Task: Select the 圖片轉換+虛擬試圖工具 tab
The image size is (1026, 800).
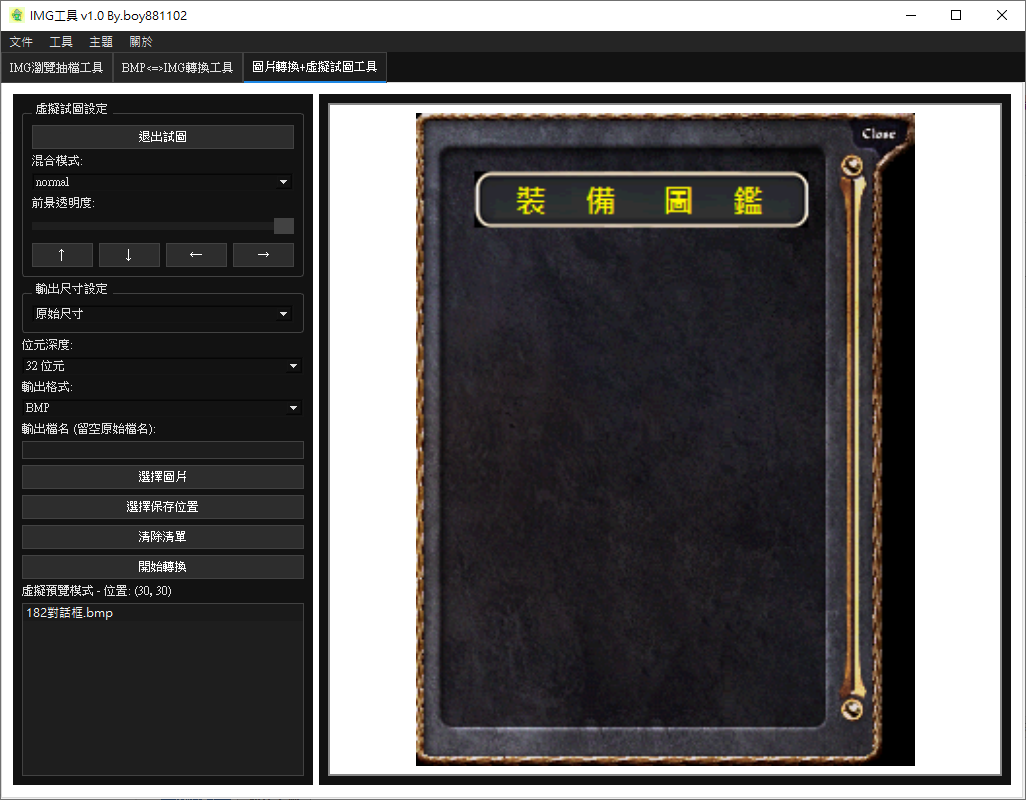Action: click(x=315, y=67)
